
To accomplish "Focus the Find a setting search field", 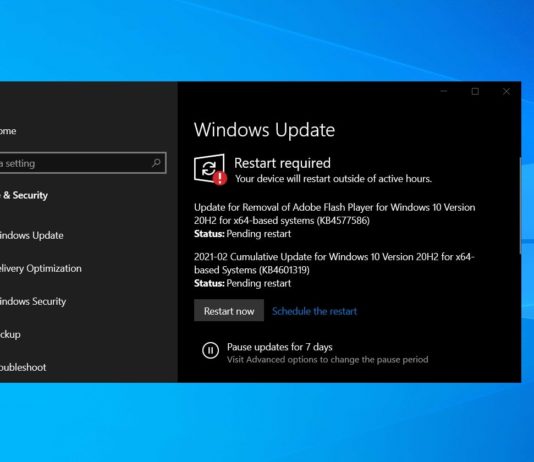I will point(83,163).
